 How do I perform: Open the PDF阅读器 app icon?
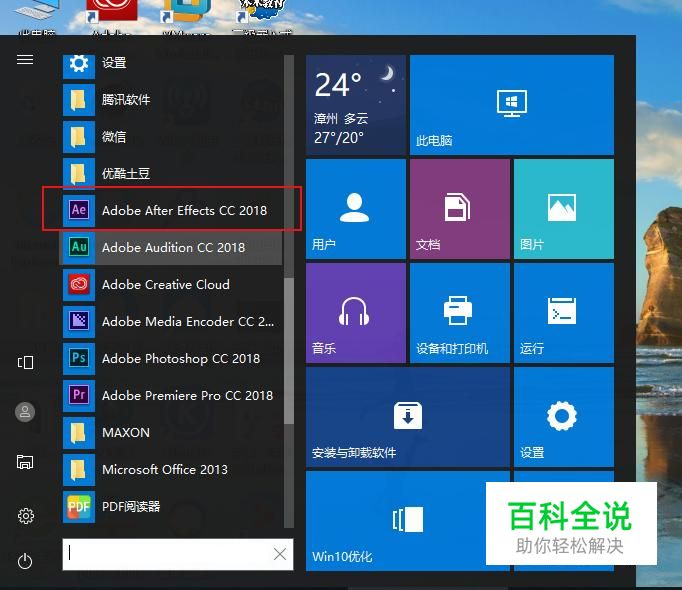[79, 506]
